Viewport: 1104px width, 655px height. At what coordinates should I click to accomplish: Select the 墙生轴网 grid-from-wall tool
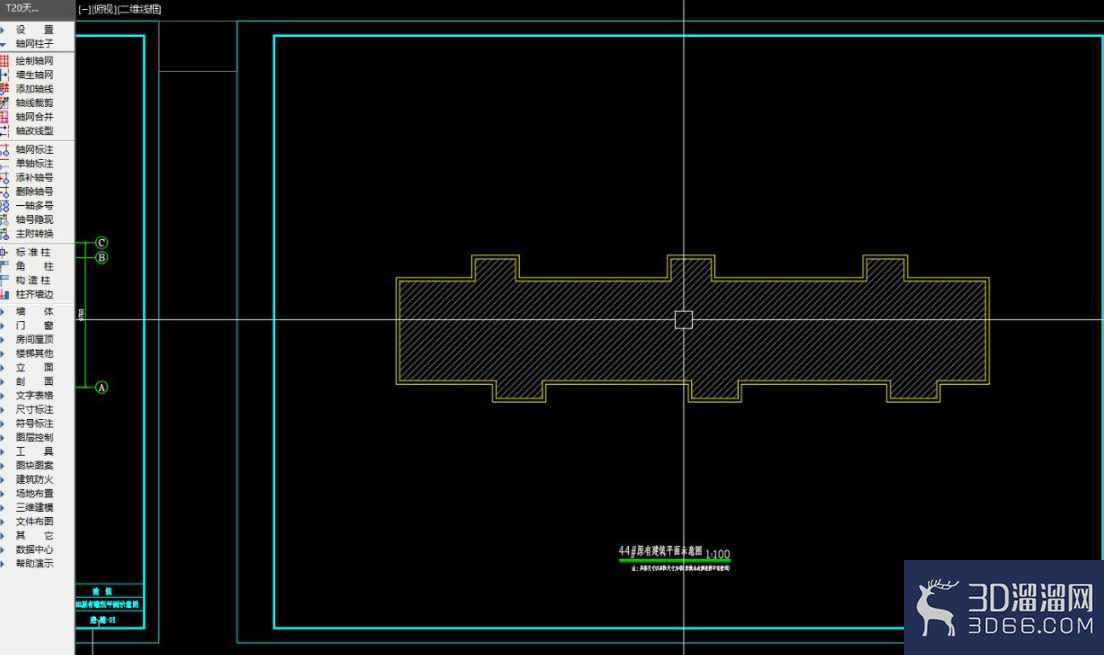click(34, 75)
